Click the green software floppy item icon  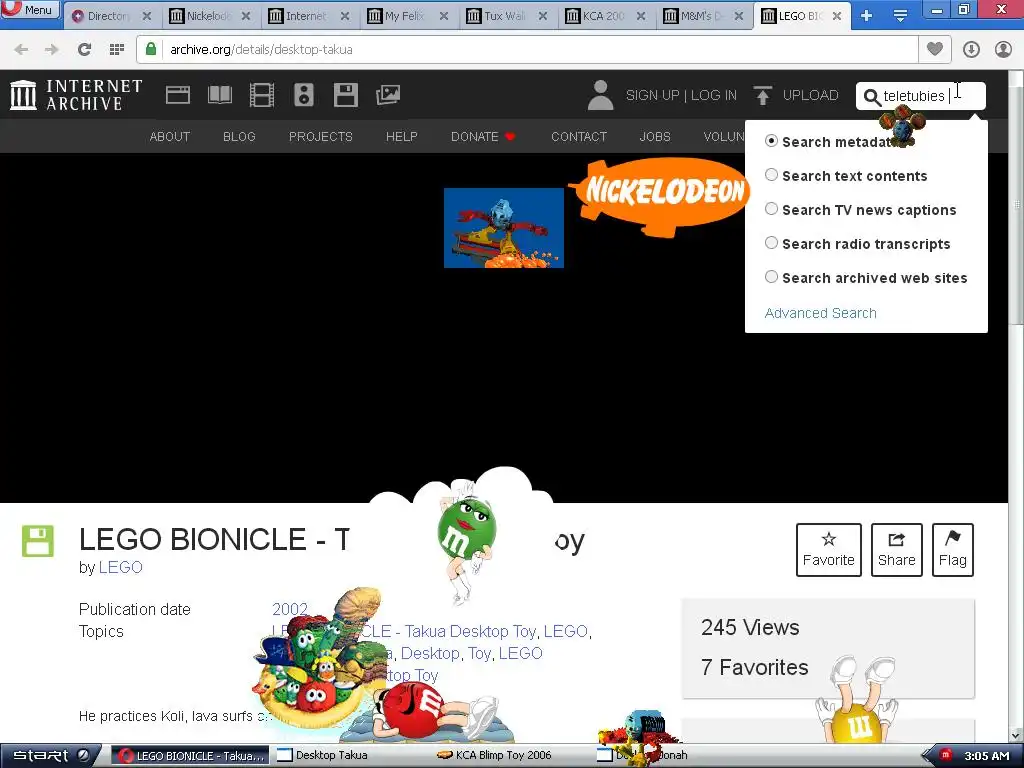pos(38,541)
